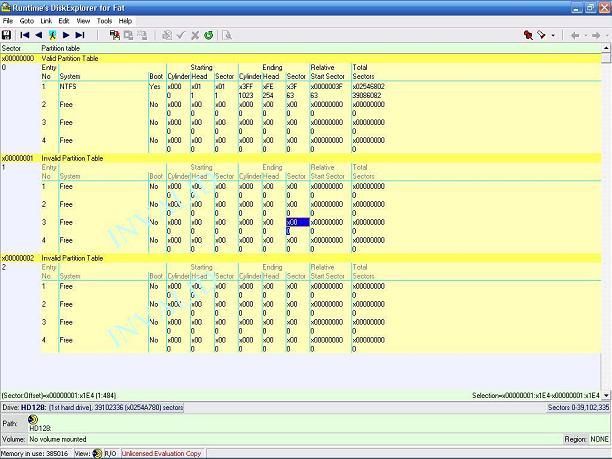Click the xFE ending head value
This screenshot has height=459, width=612.
[268, 86]
